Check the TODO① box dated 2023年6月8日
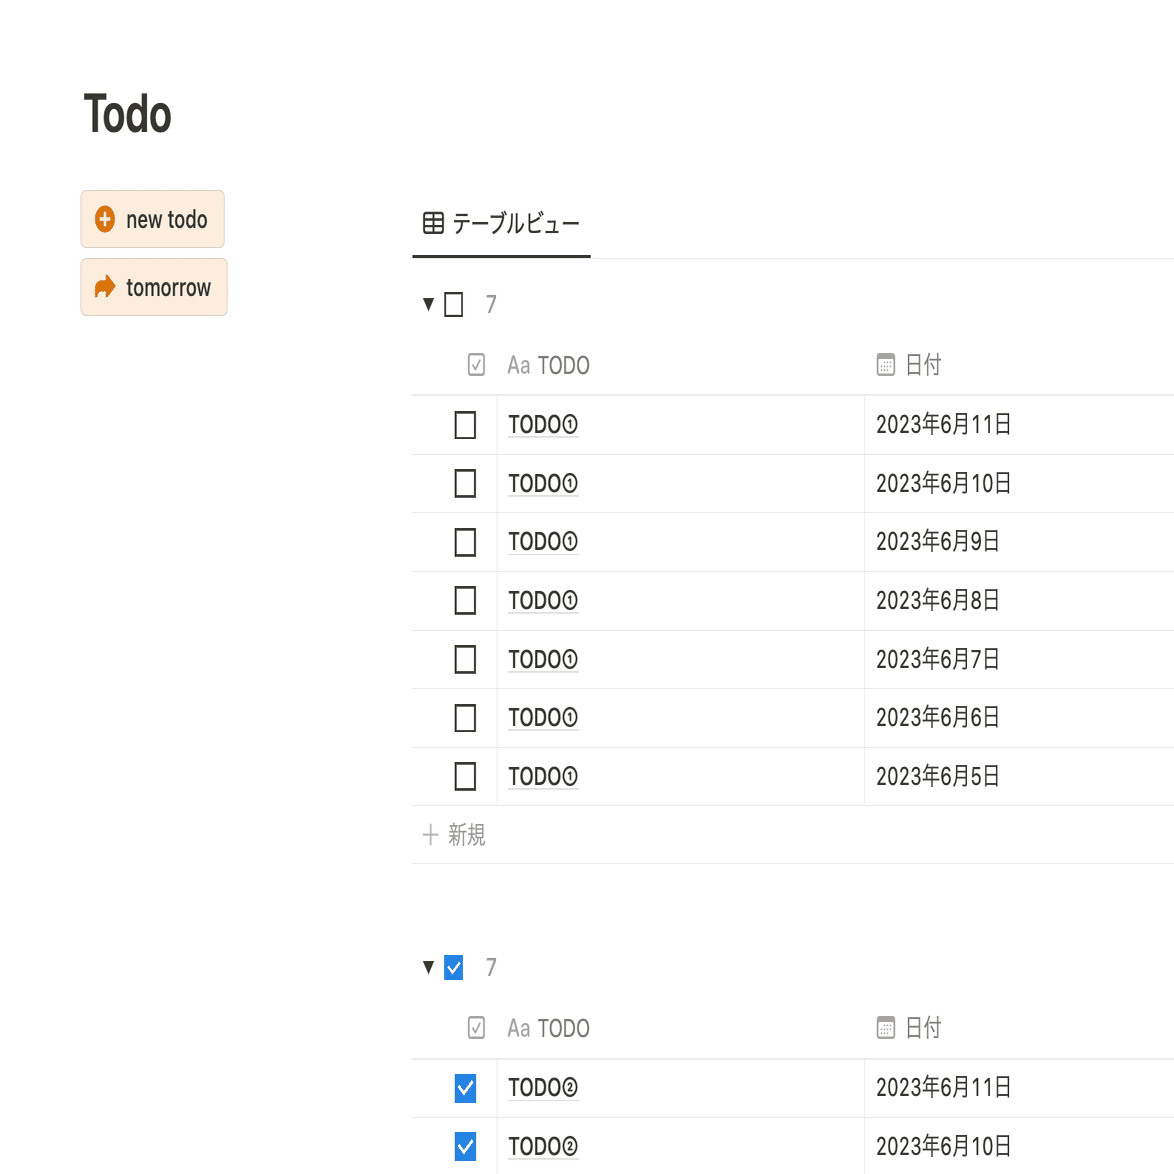This screenshot has height=1174, width=1174. [465, 600]
